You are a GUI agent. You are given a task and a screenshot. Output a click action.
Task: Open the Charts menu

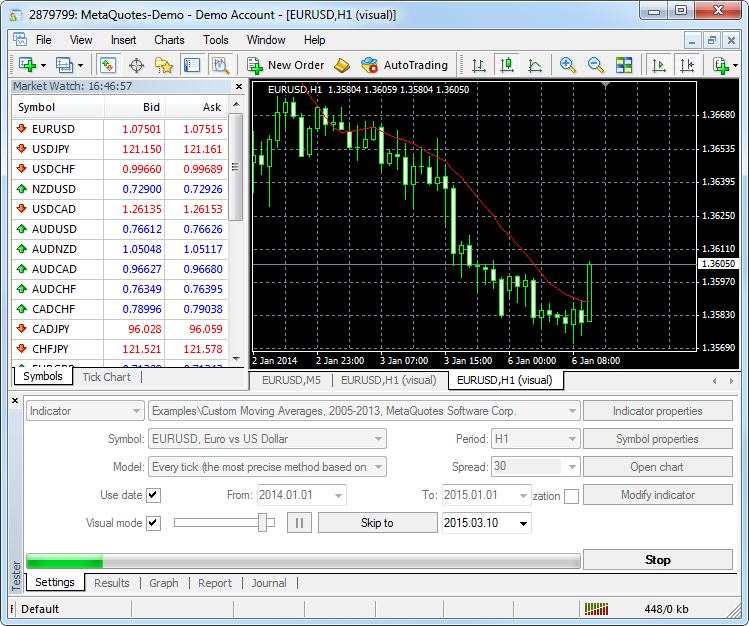tap(169, 40)
